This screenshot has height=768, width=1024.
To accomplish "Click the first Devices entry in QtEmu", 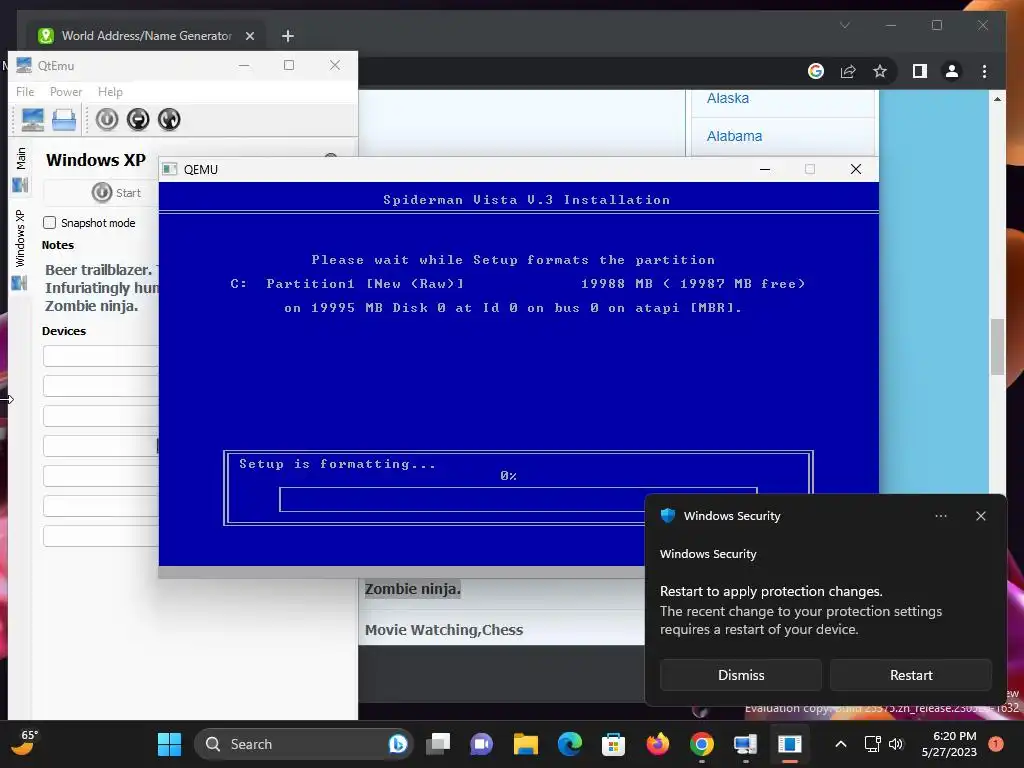I will [x=101, y=356].
